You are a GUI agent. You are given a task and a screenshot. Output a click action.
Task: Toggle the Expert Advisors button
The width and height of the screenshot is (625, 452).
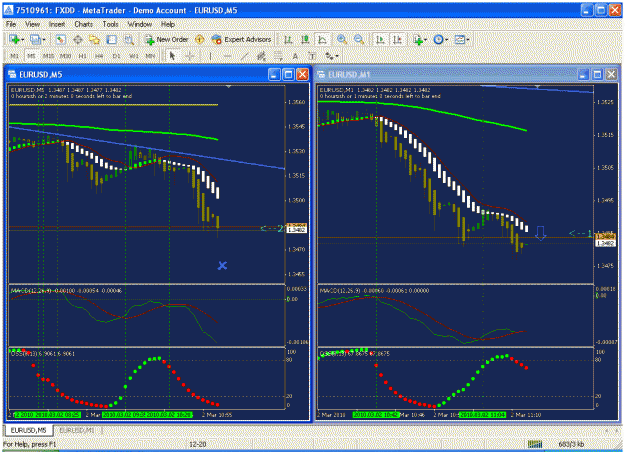tap(242, 39)
